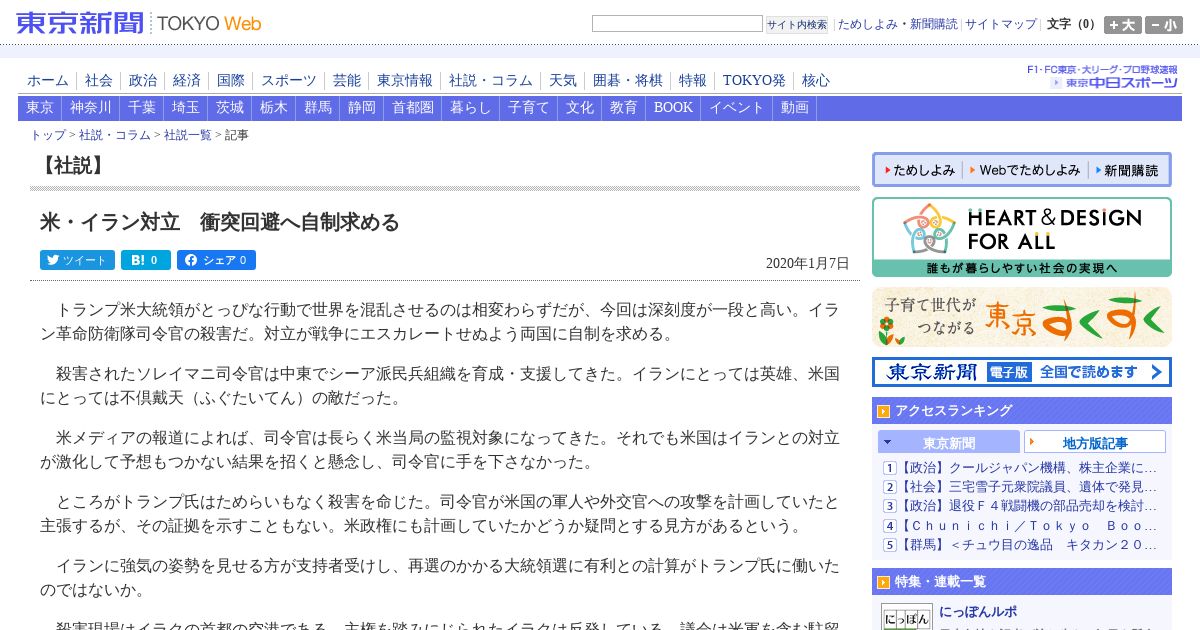This screenshot has height=630, width=1200.
Task: Open the 経済 menu item
Action: pyautogui.click(x=187, y=81)
